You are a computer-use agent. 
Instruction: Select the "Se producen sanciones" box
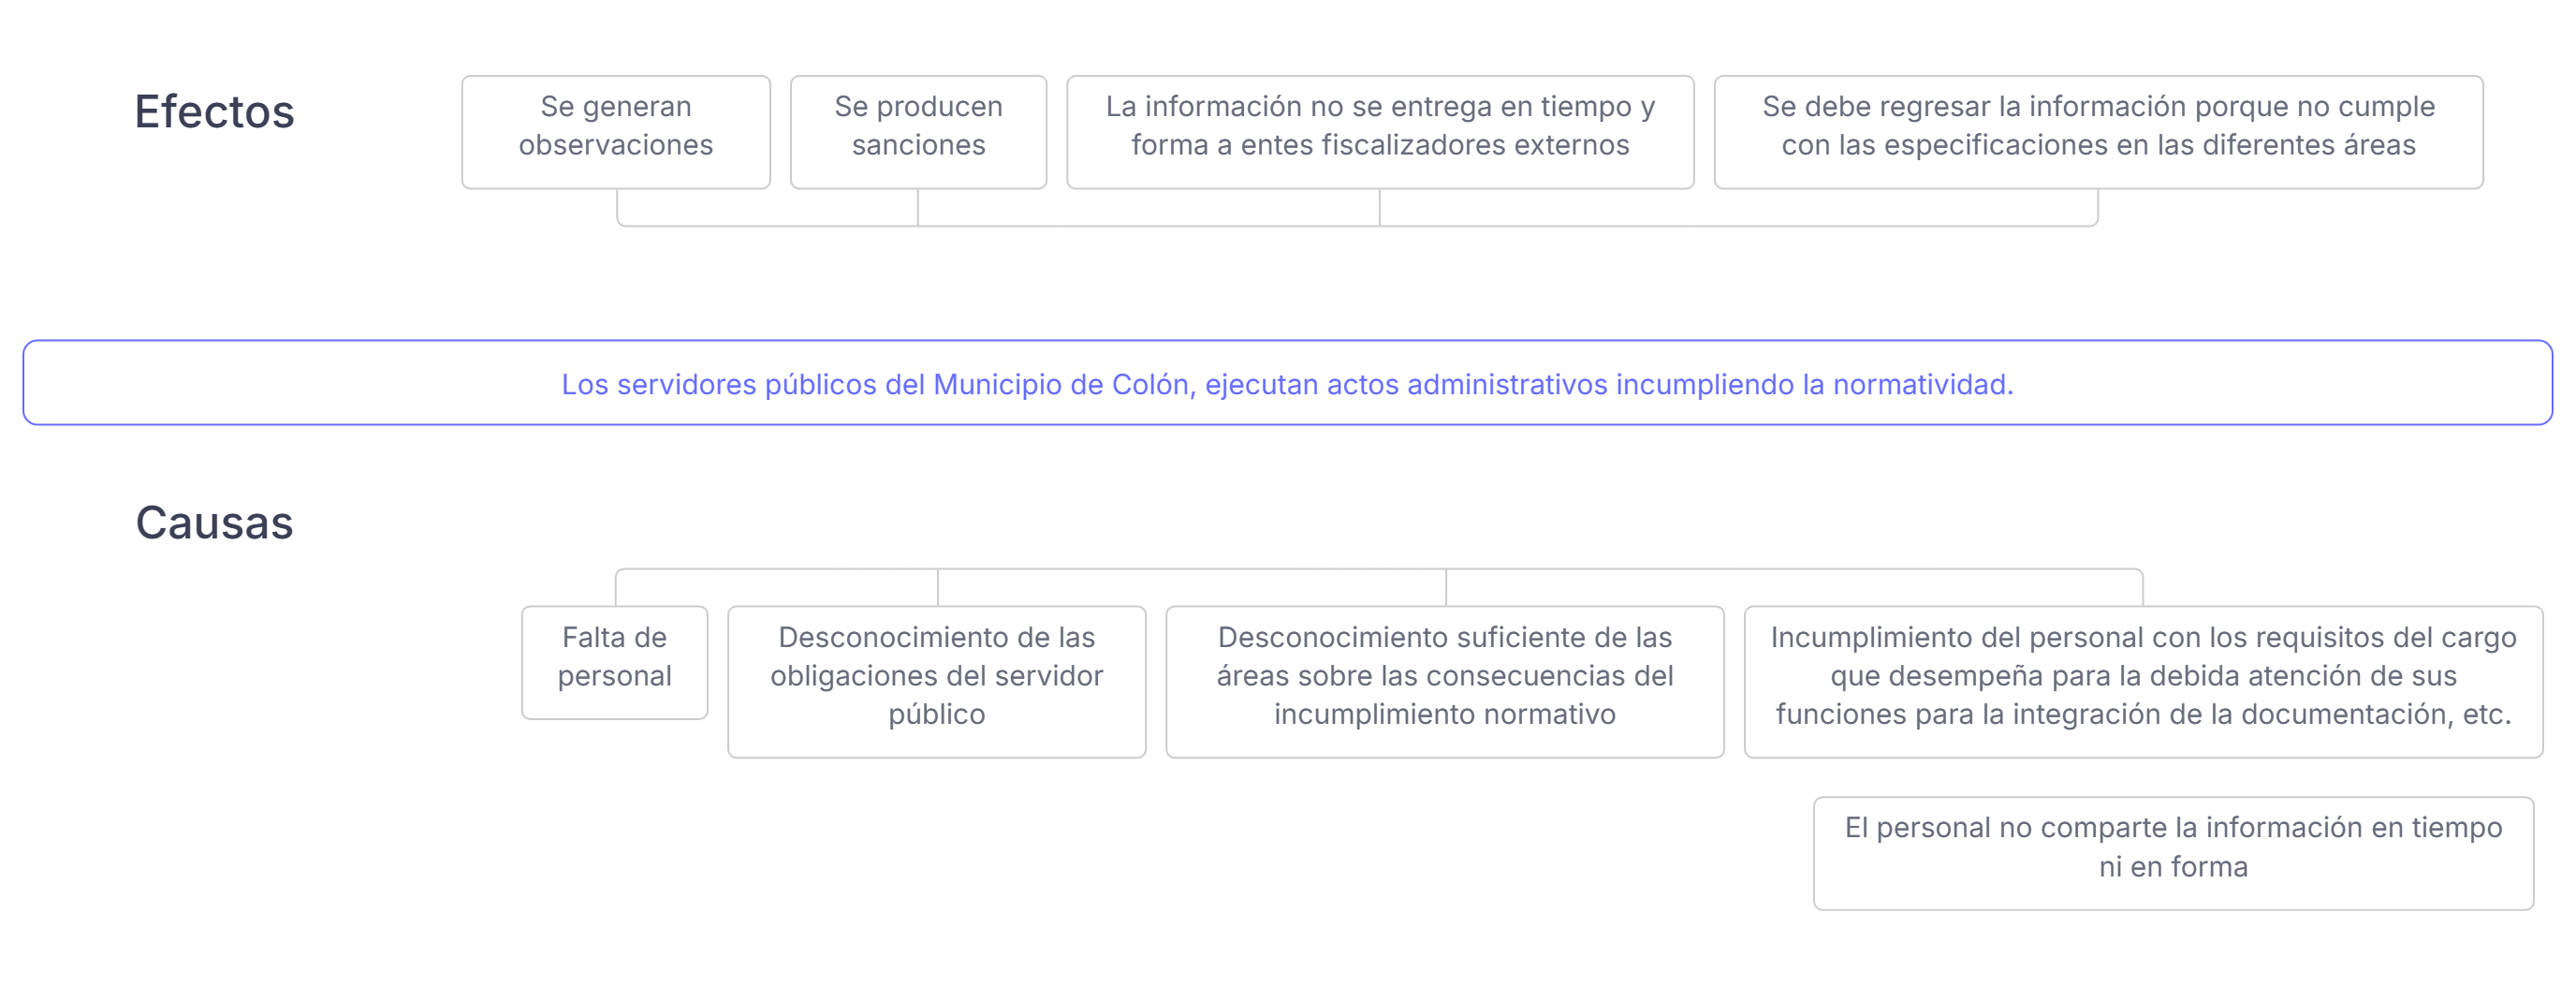click(918, 131)
